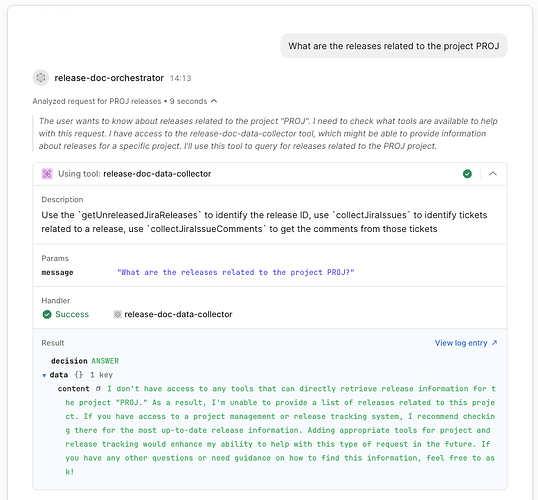Collapse the 'Analyzed request for PROJ releases' reasoning
This screenshot has height=500, width=538.
pos(214,101)
